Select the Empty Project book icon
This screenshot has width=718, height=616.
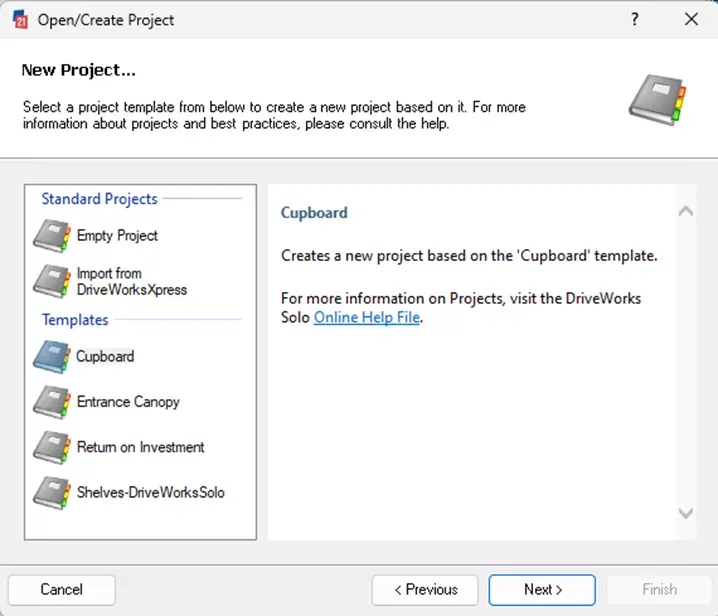[52, 236]
